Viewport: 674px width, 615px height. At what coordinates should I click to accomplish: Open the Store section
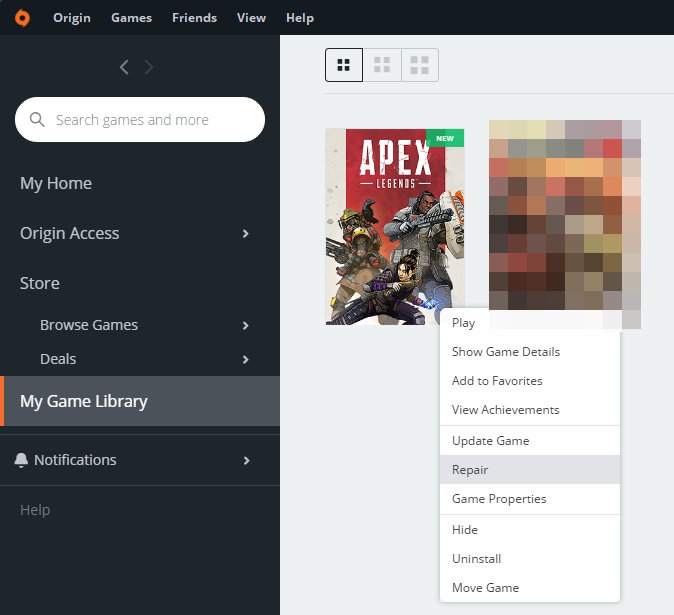click(x=40, y=283)
